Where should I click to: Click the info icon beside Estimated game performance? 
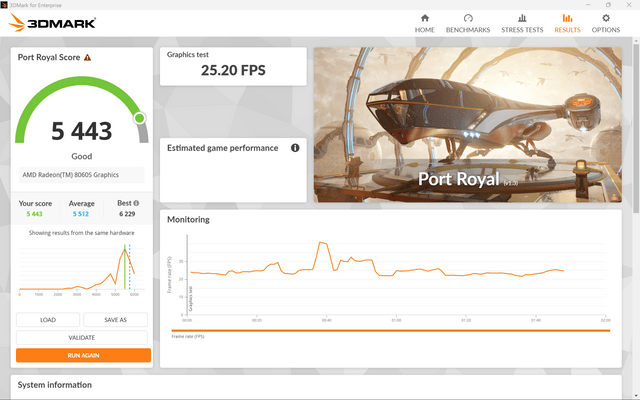pyautogui.click(x=295, y=148)
